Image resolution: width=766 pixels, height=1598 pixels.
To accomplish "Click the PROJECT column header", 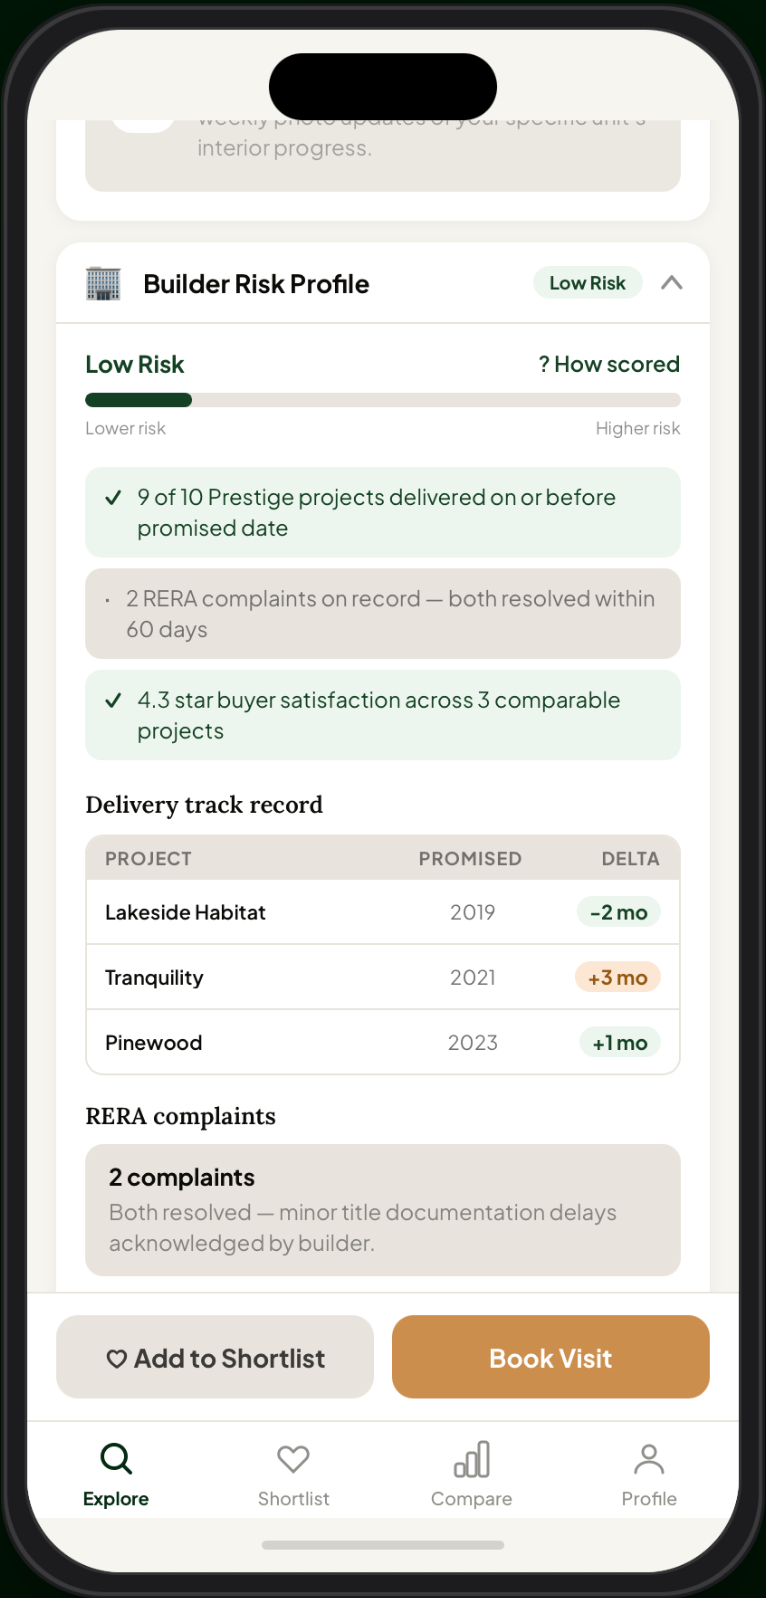I will 148,859.
